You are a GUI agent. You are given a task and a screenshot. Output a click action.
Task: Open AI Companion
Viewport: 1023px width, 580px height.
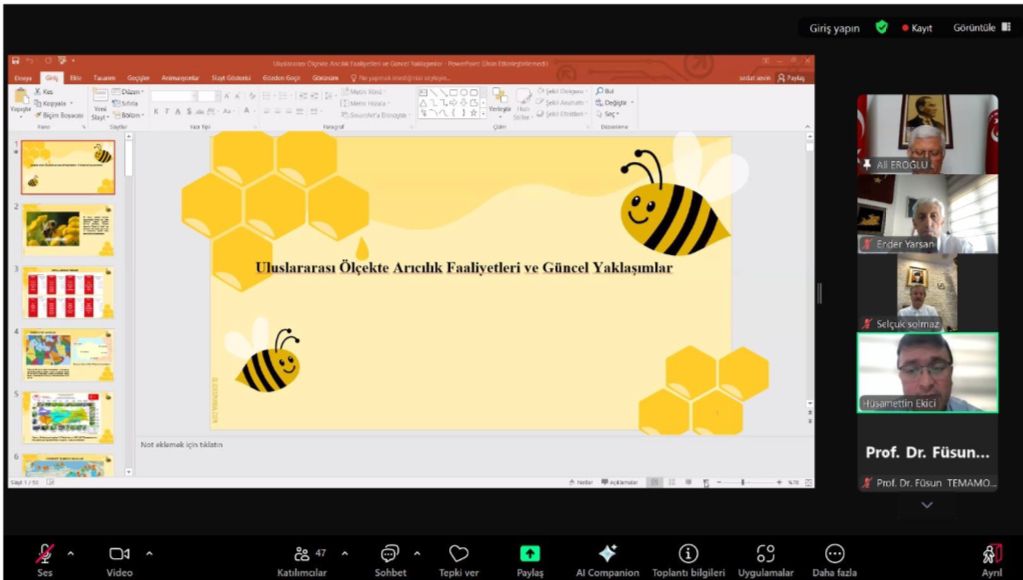[x=607, y=560]
